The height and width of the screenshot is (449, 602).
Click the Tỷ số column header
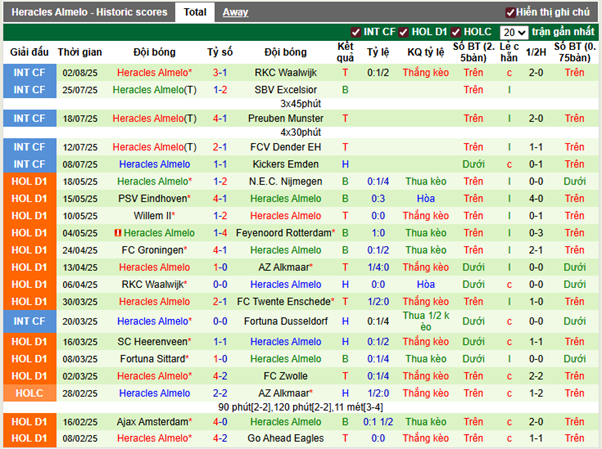(220, 52)
